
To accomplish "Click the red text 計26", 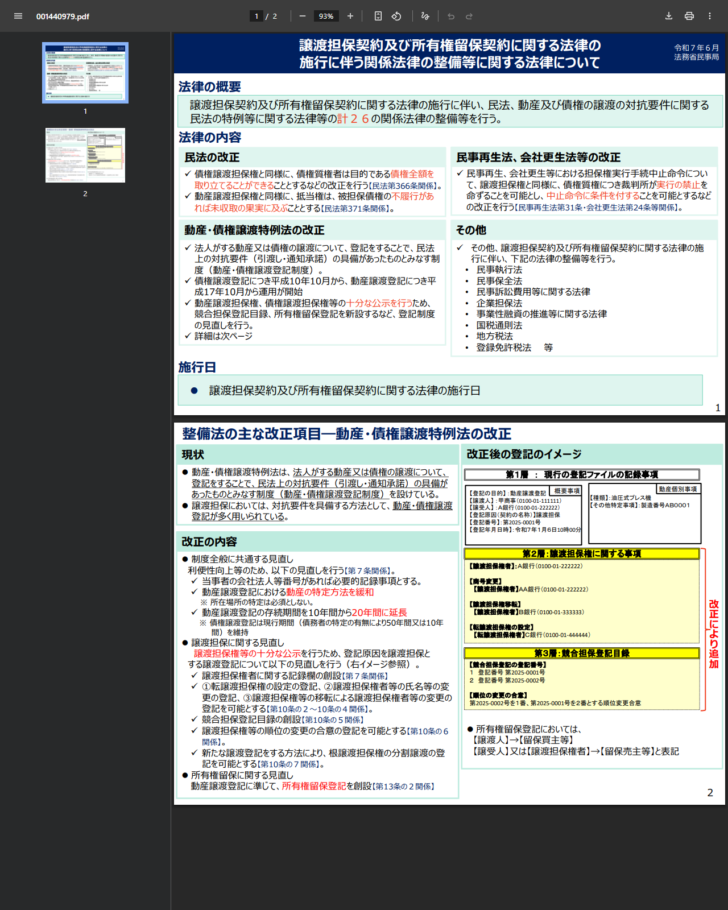I will click(353, 118).
